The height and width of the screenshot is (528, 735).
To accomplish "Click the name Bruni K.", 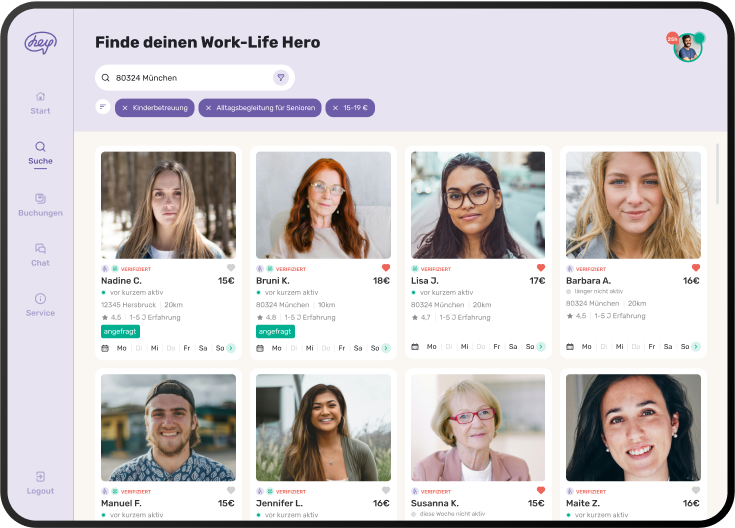I will click(273, 281).
